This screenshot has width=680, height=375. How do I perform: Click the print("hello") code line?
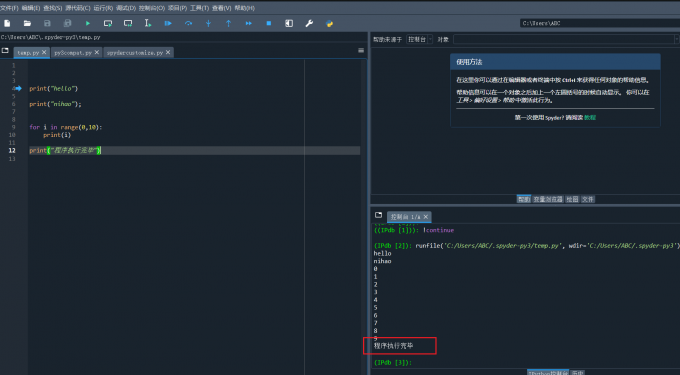[x=53, y=88]
